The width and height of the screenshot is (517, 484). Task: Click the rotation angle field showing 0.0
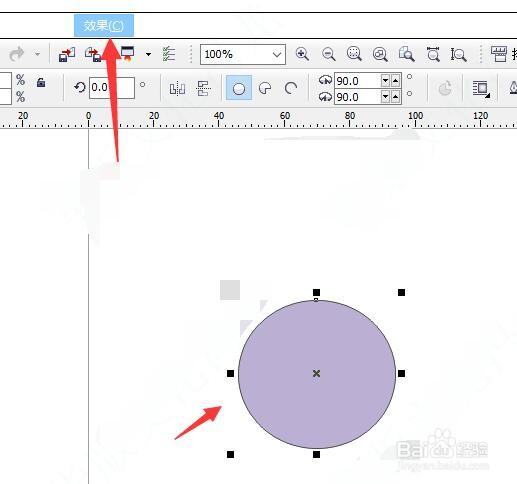pyautogui.click(x=112, y=88)
